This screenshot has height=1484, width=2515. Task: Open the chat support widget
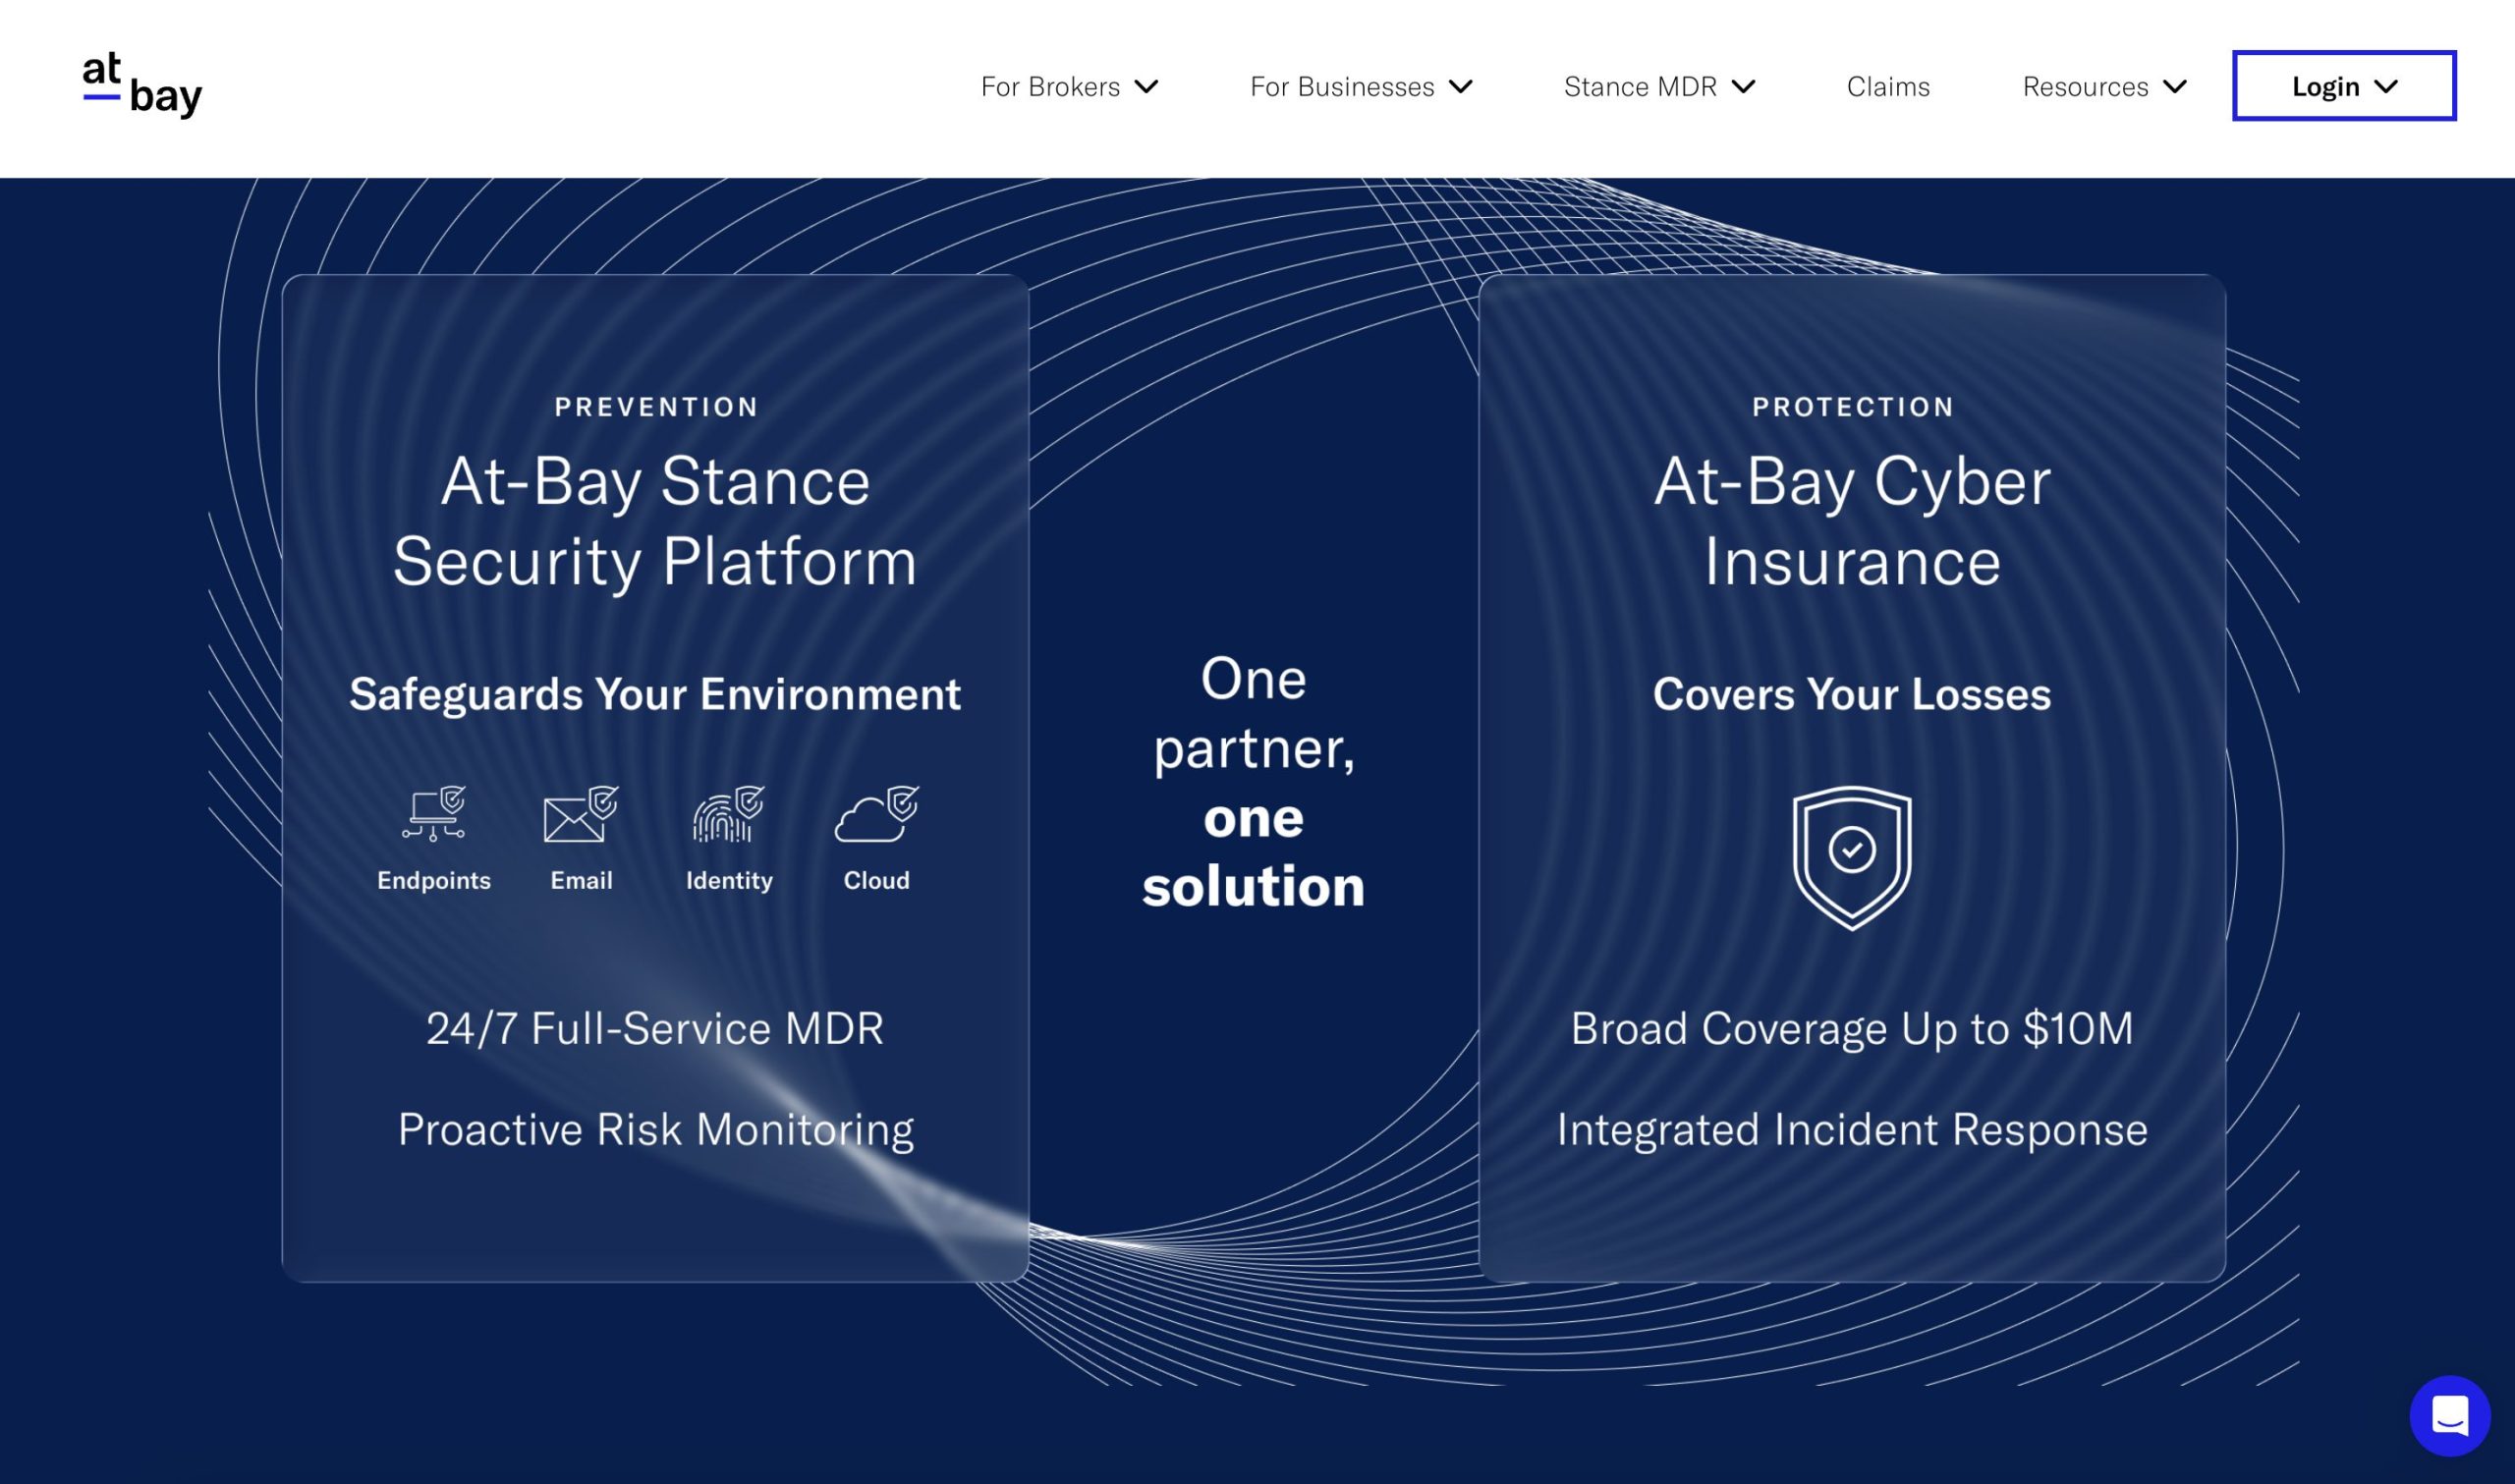pyautogui.click(x=2449, y=1415)
